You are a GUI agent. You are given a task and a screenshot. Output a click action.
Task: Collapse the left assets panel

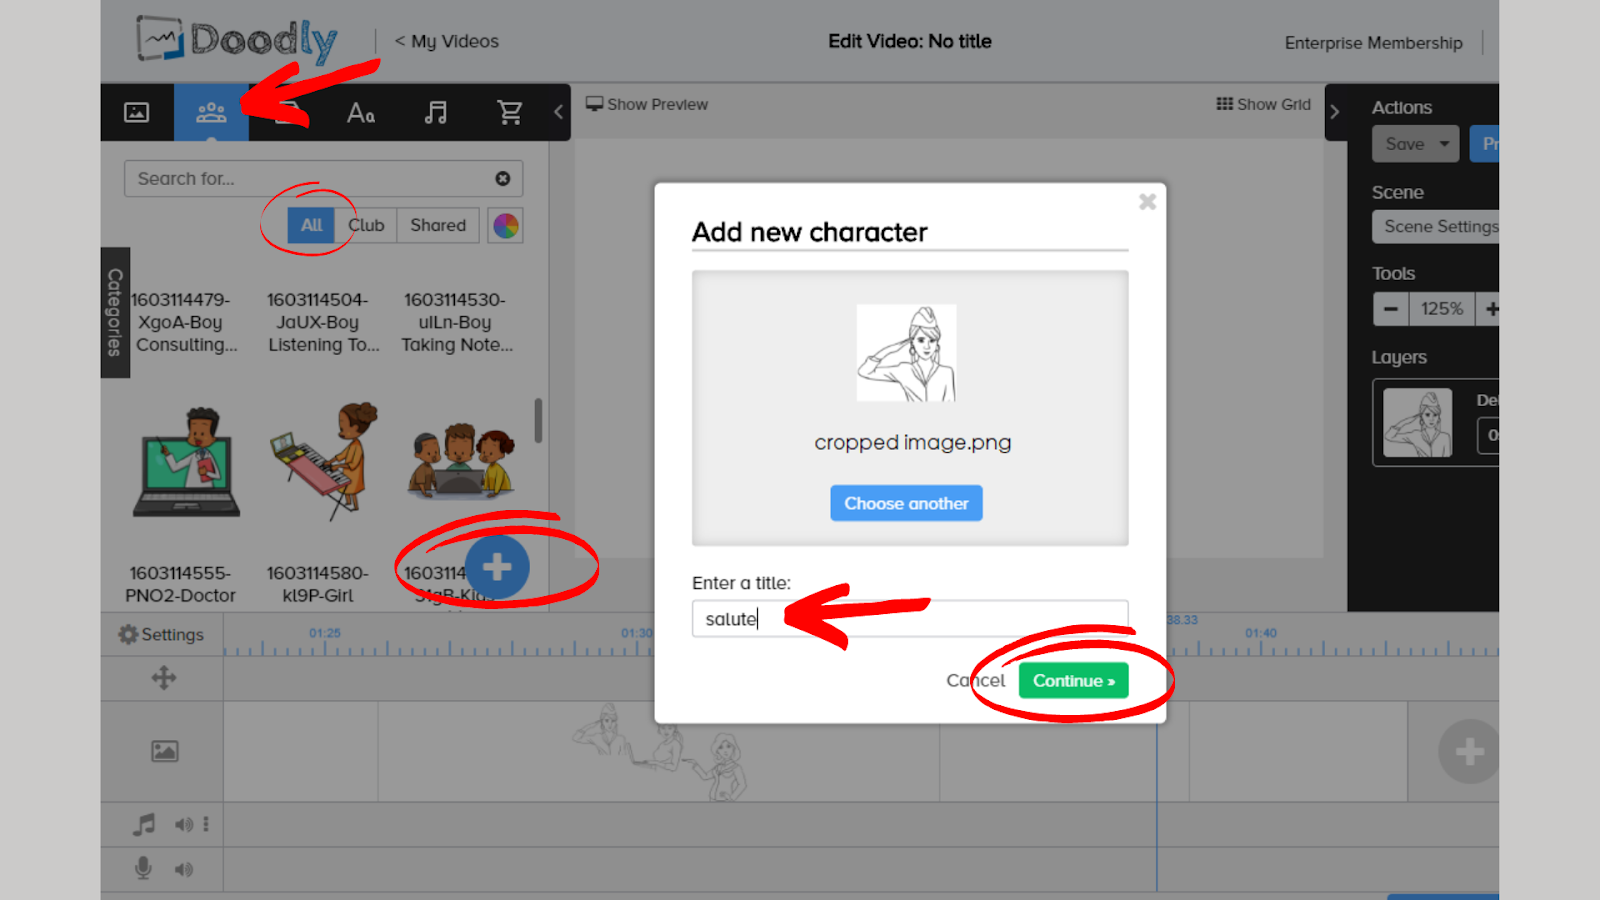pos(559,112)
